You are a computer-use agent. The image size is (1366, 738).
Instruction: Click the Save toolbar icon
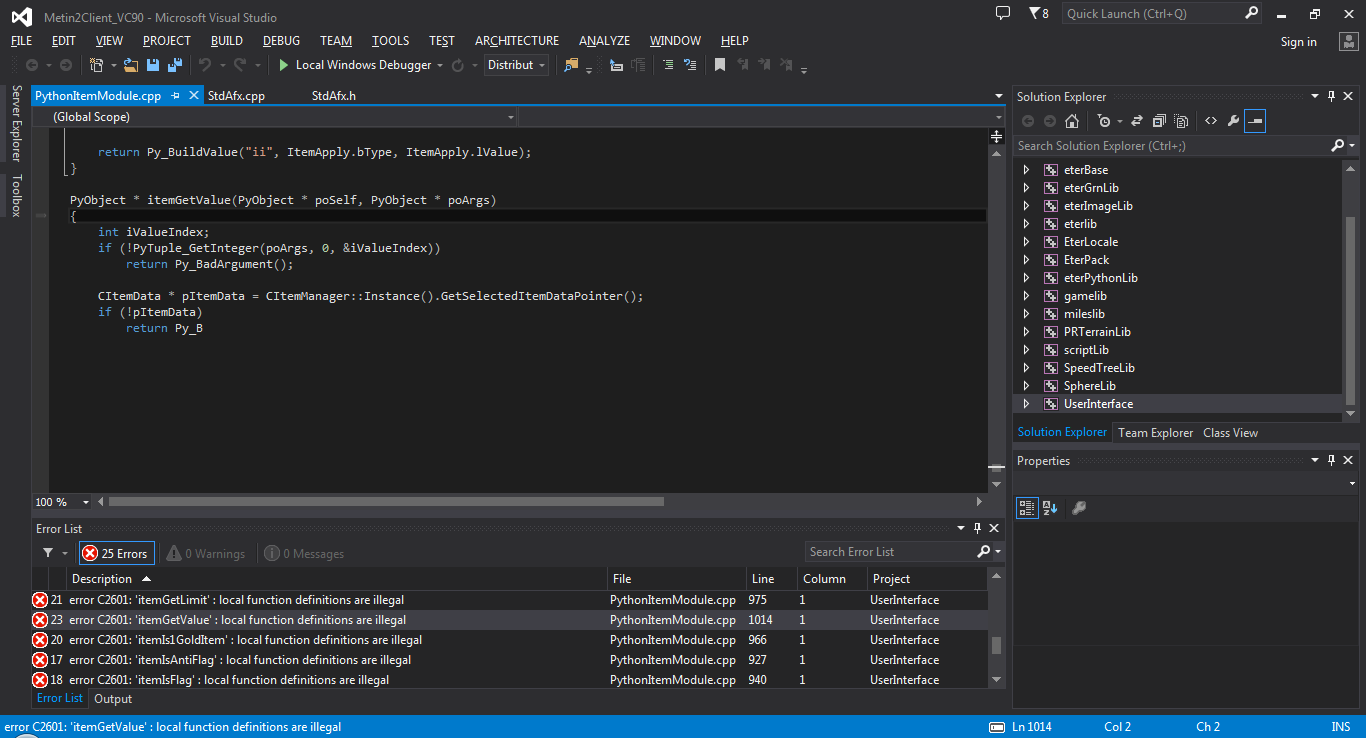click(153, 65)
